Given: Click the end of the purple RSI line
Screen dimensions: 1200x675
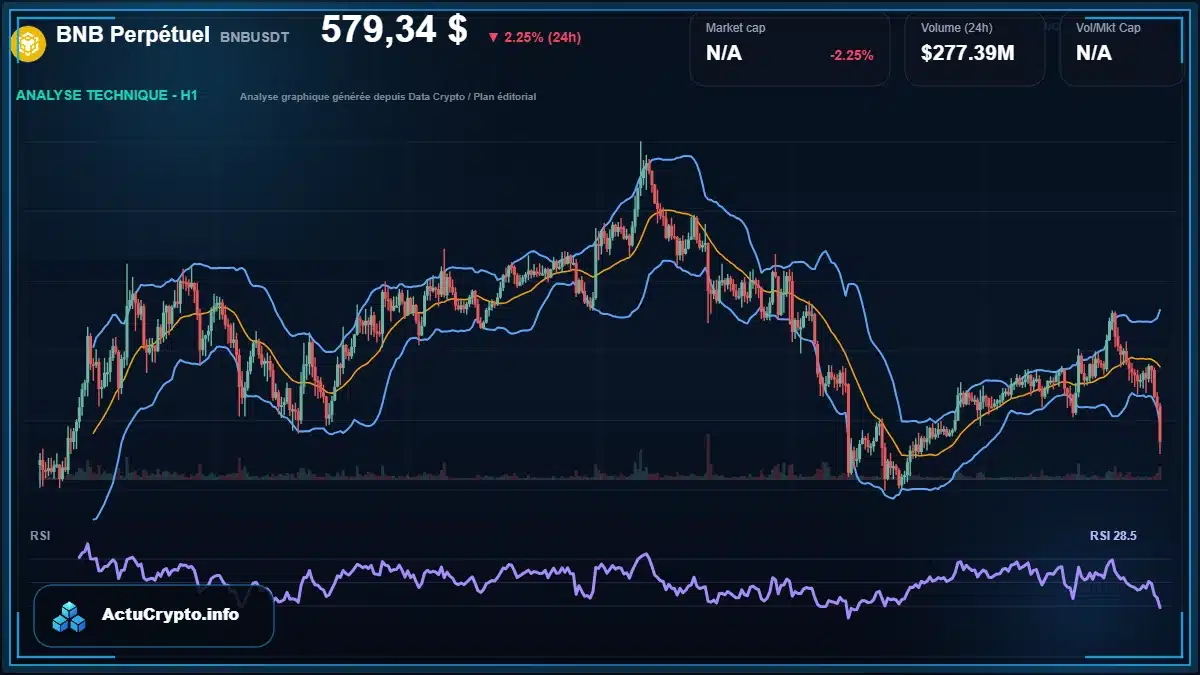Looking at the screenshot, I should [x=1160, y=607].
